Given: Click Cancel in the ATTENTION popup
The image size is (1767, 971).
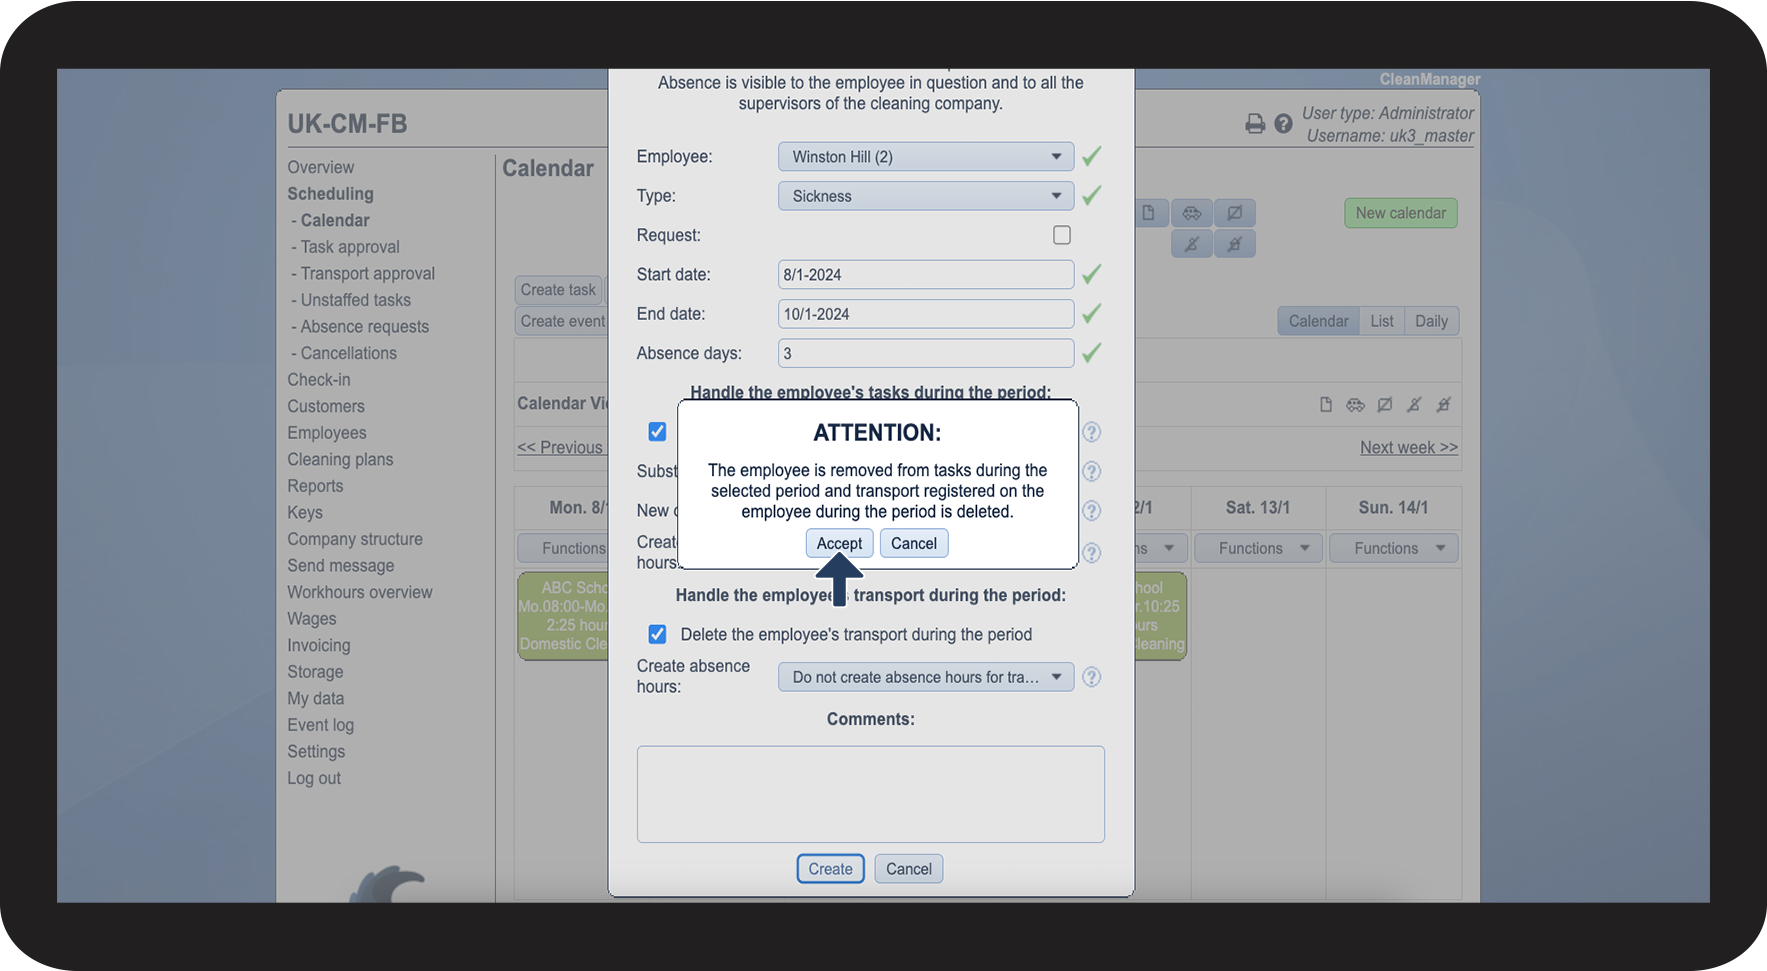Looking at the screenshot, I should pos(914,543).
